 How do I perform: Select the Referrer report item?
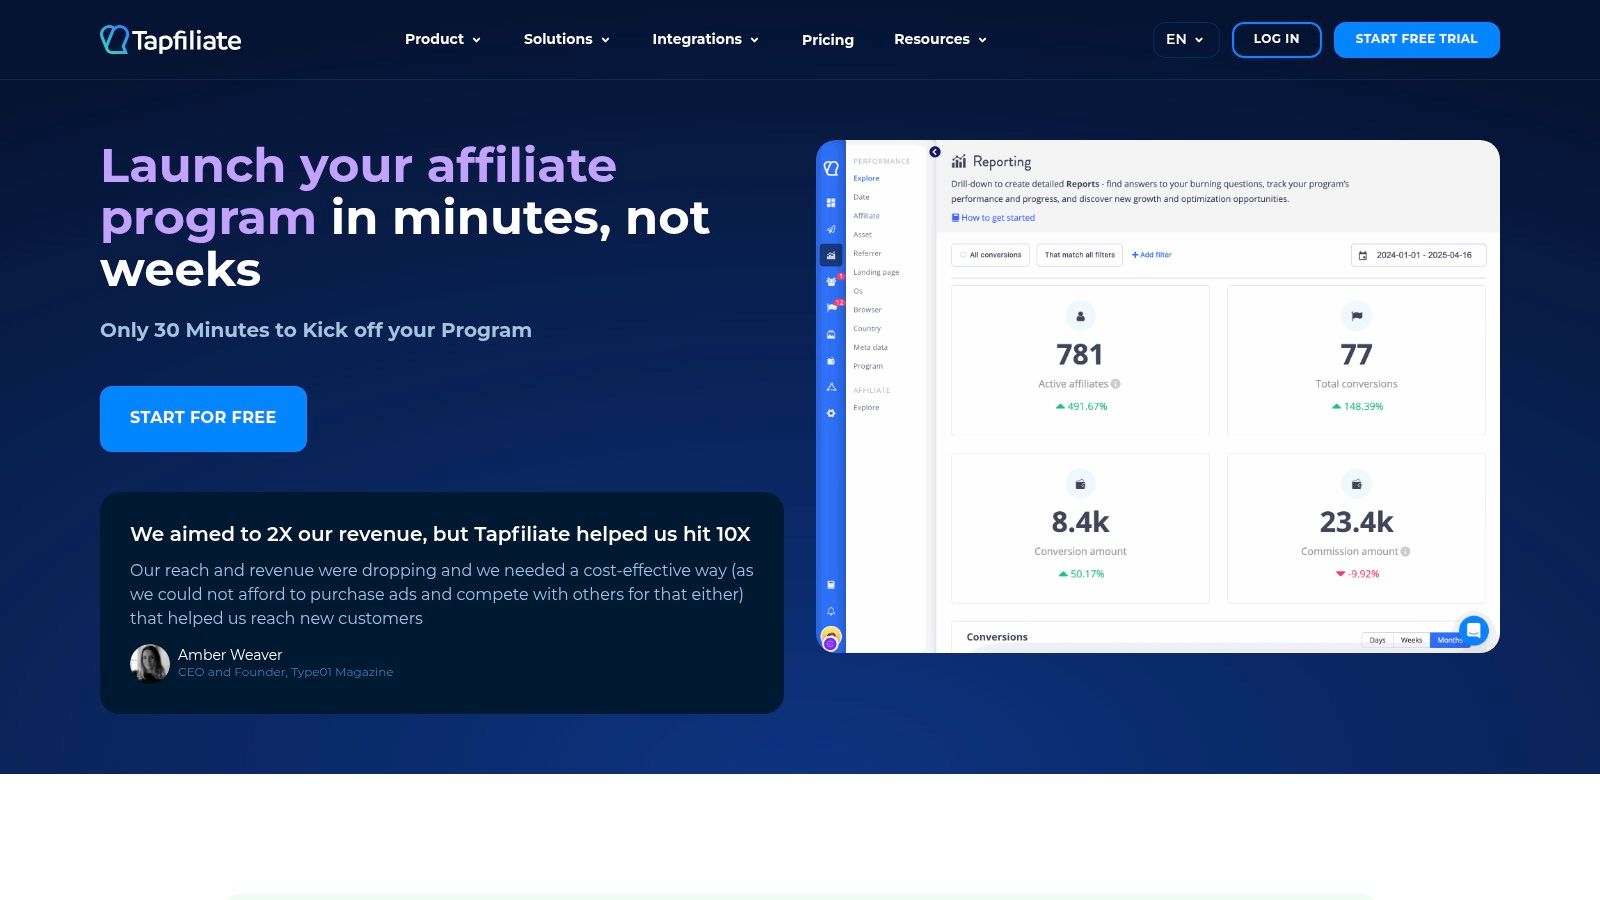click(867, 254)
